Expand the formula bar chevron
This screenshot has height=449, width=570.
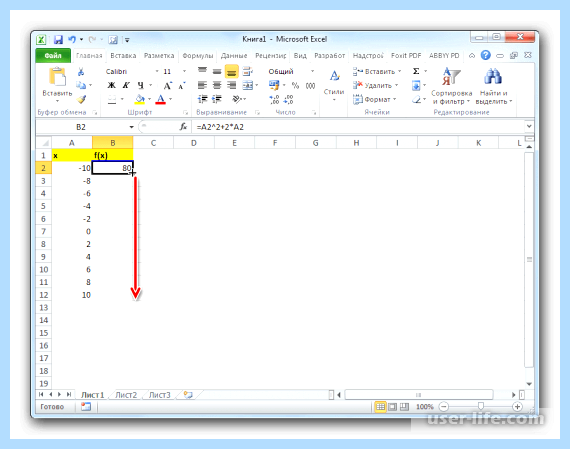pos(529,126)
